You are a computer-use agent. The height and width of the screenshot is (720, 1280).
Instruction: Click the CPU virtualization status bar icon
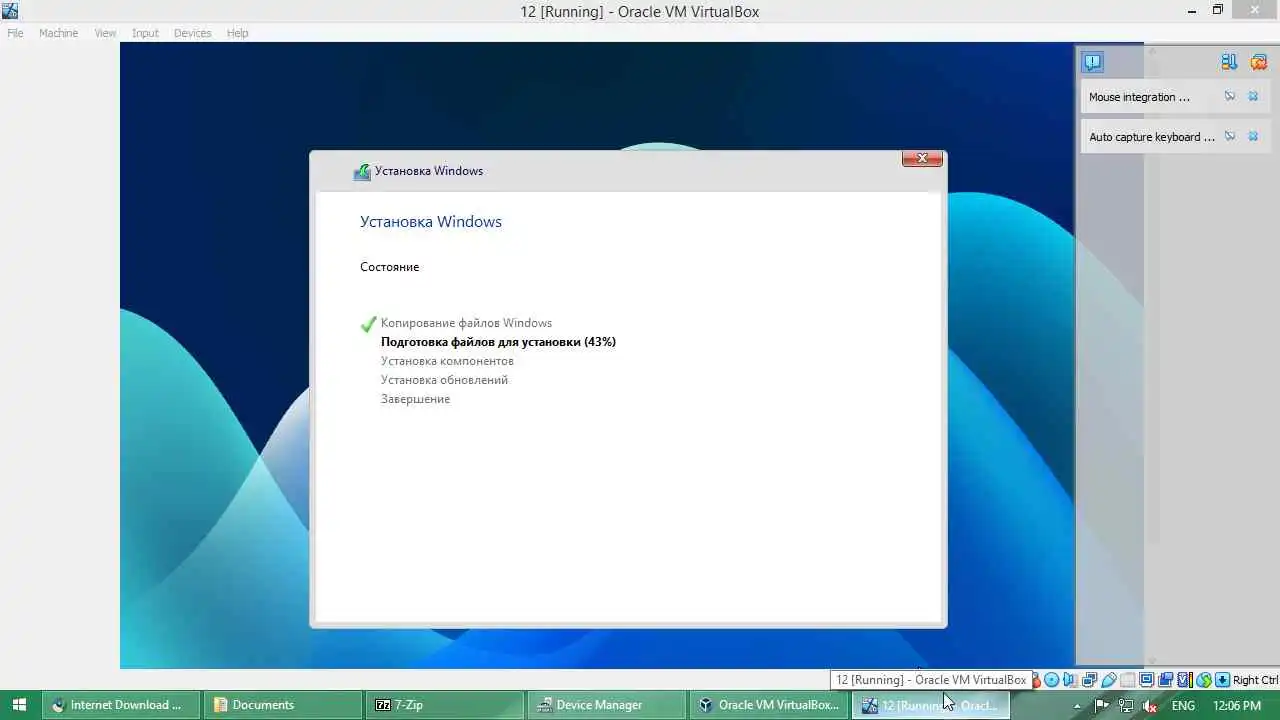(1185, 680)
